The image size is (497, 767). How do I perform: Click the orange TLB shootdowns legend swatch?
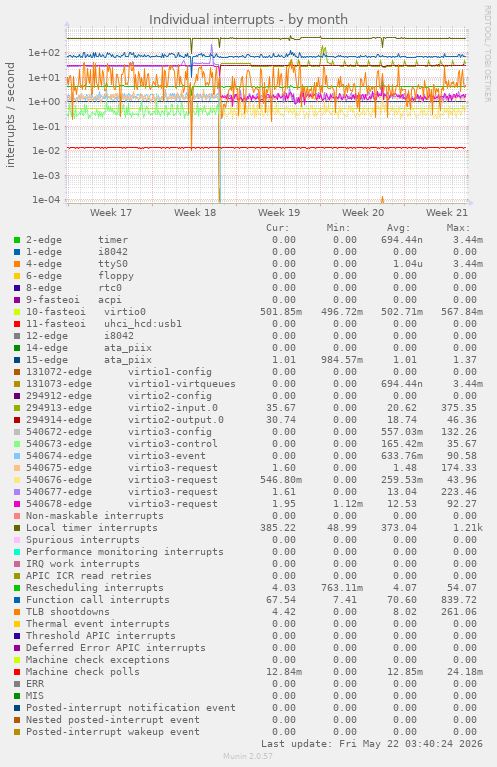coord(17,612)
